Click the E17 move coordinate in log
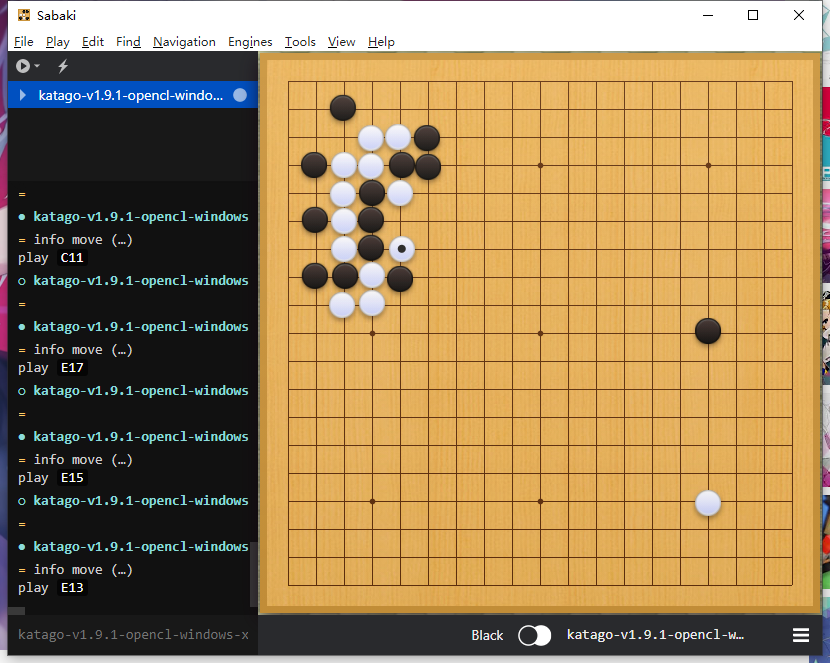 [x=73, y=368]
